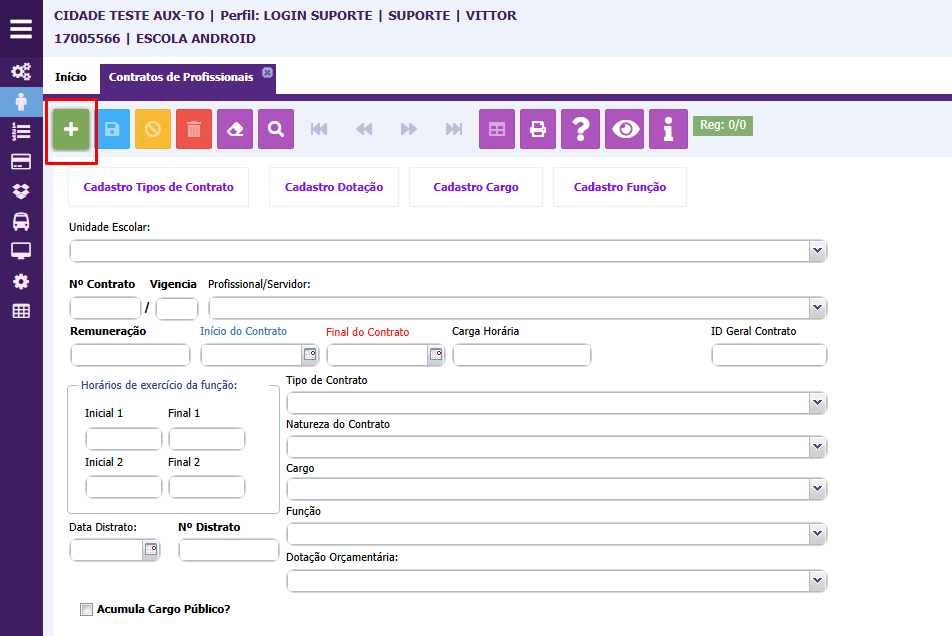Open the Tipo de Contrato dropdown
This screenshot has width=952, height=636.
(x=817, y=402)
